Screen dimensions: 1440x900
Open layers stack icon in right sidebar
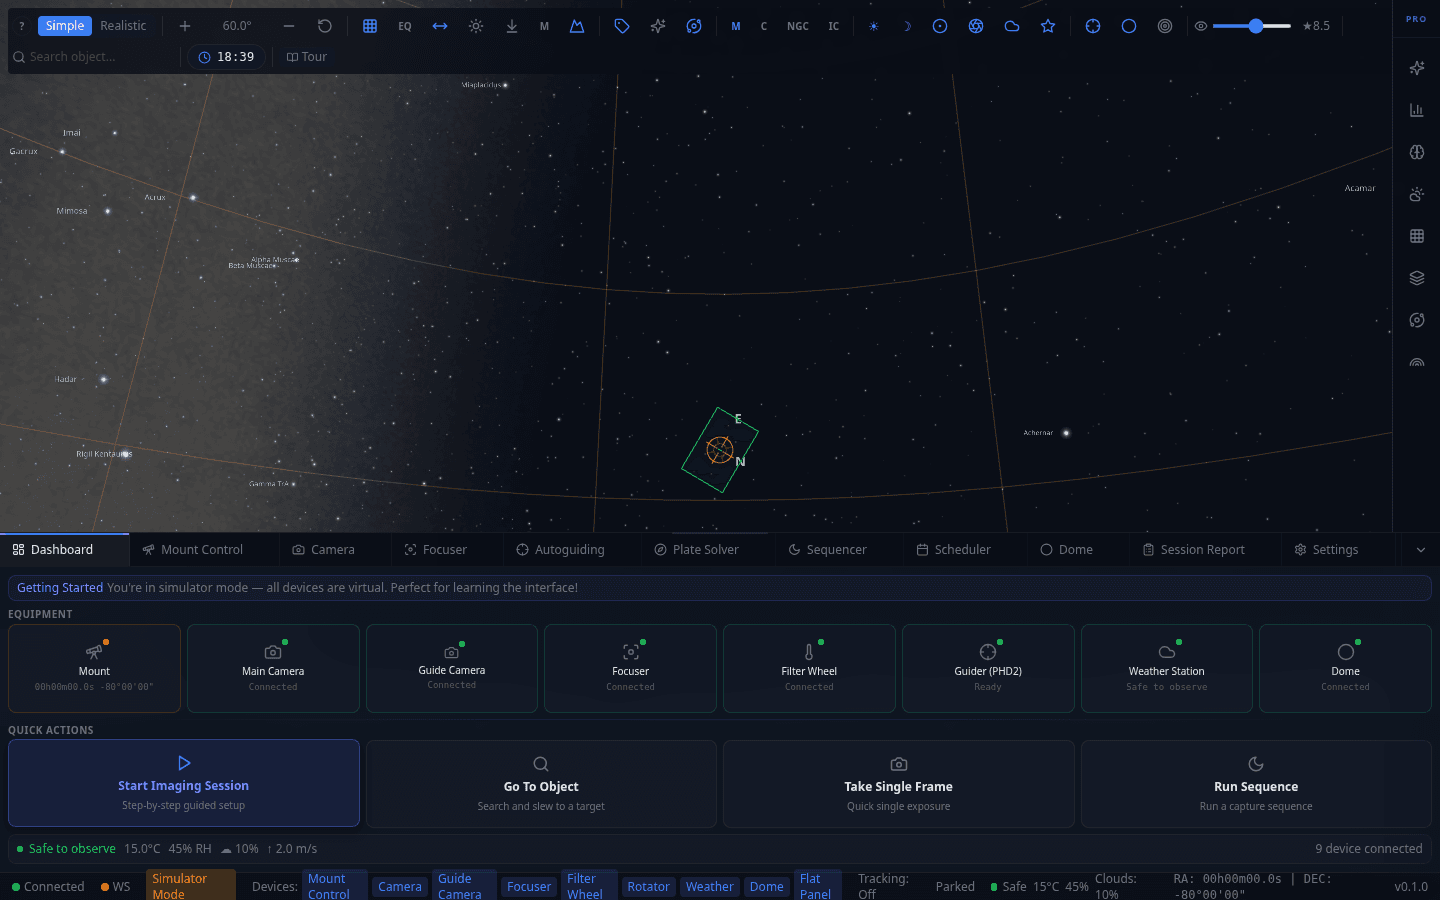pyautogui.click(x=1417, y=278)
